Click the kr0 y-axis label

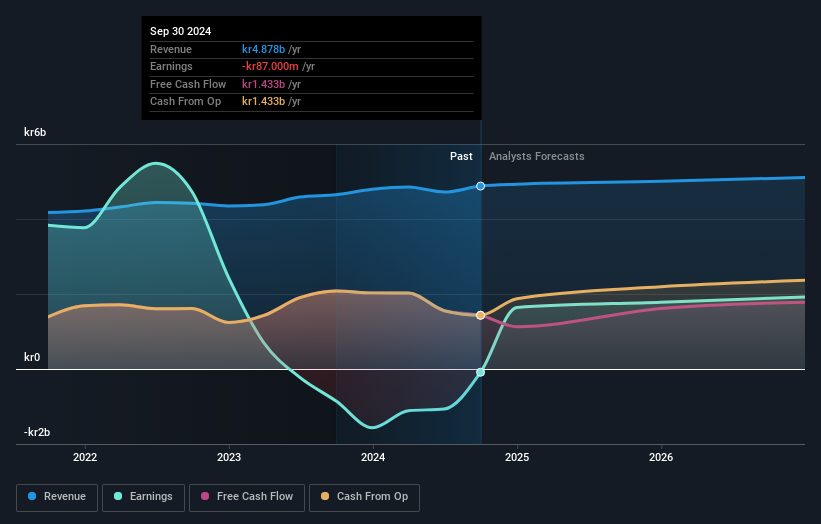coord(32,357)
